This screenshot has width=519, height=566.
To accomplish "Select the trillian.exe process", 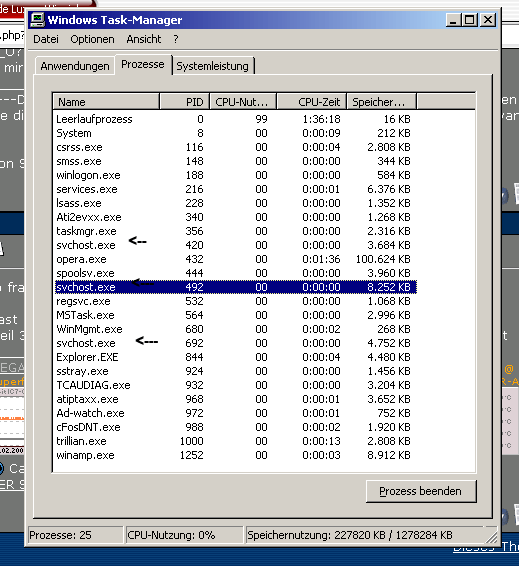I will click(236, 441).
